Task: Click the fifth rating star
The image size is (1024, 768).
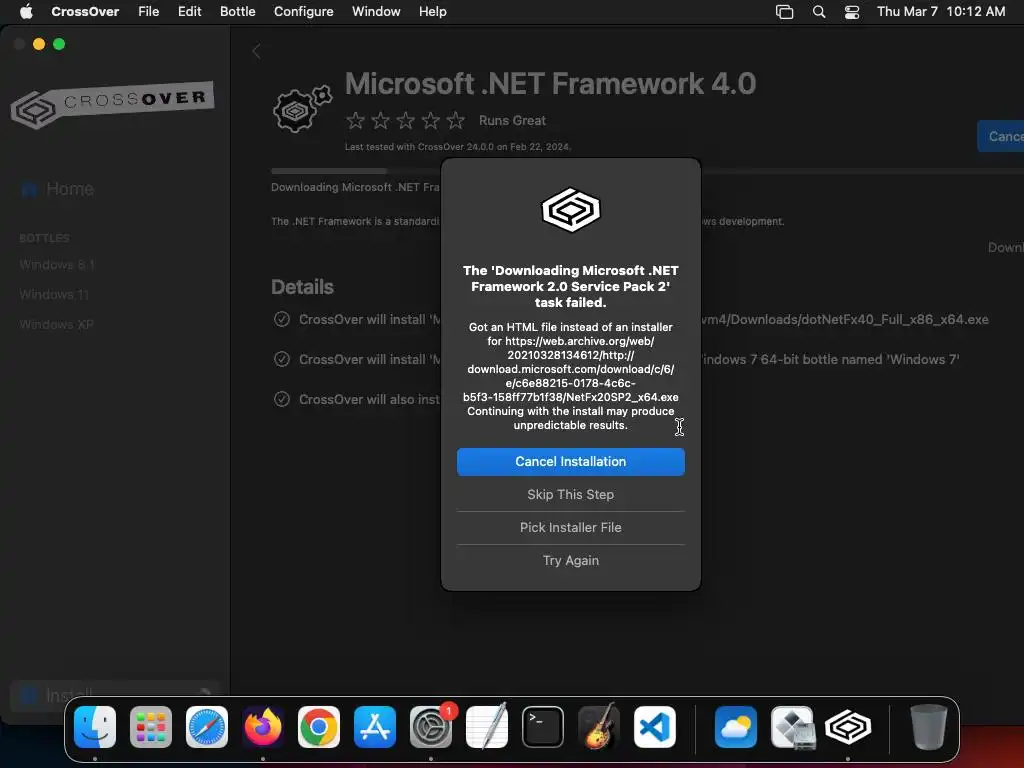Action: [456, 120]
